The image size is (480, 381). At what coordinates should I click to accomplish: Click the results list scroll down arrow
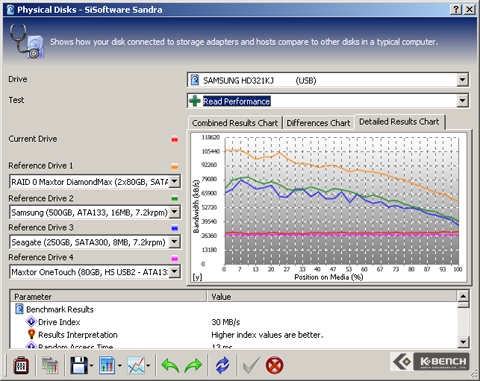coord(463,342)
